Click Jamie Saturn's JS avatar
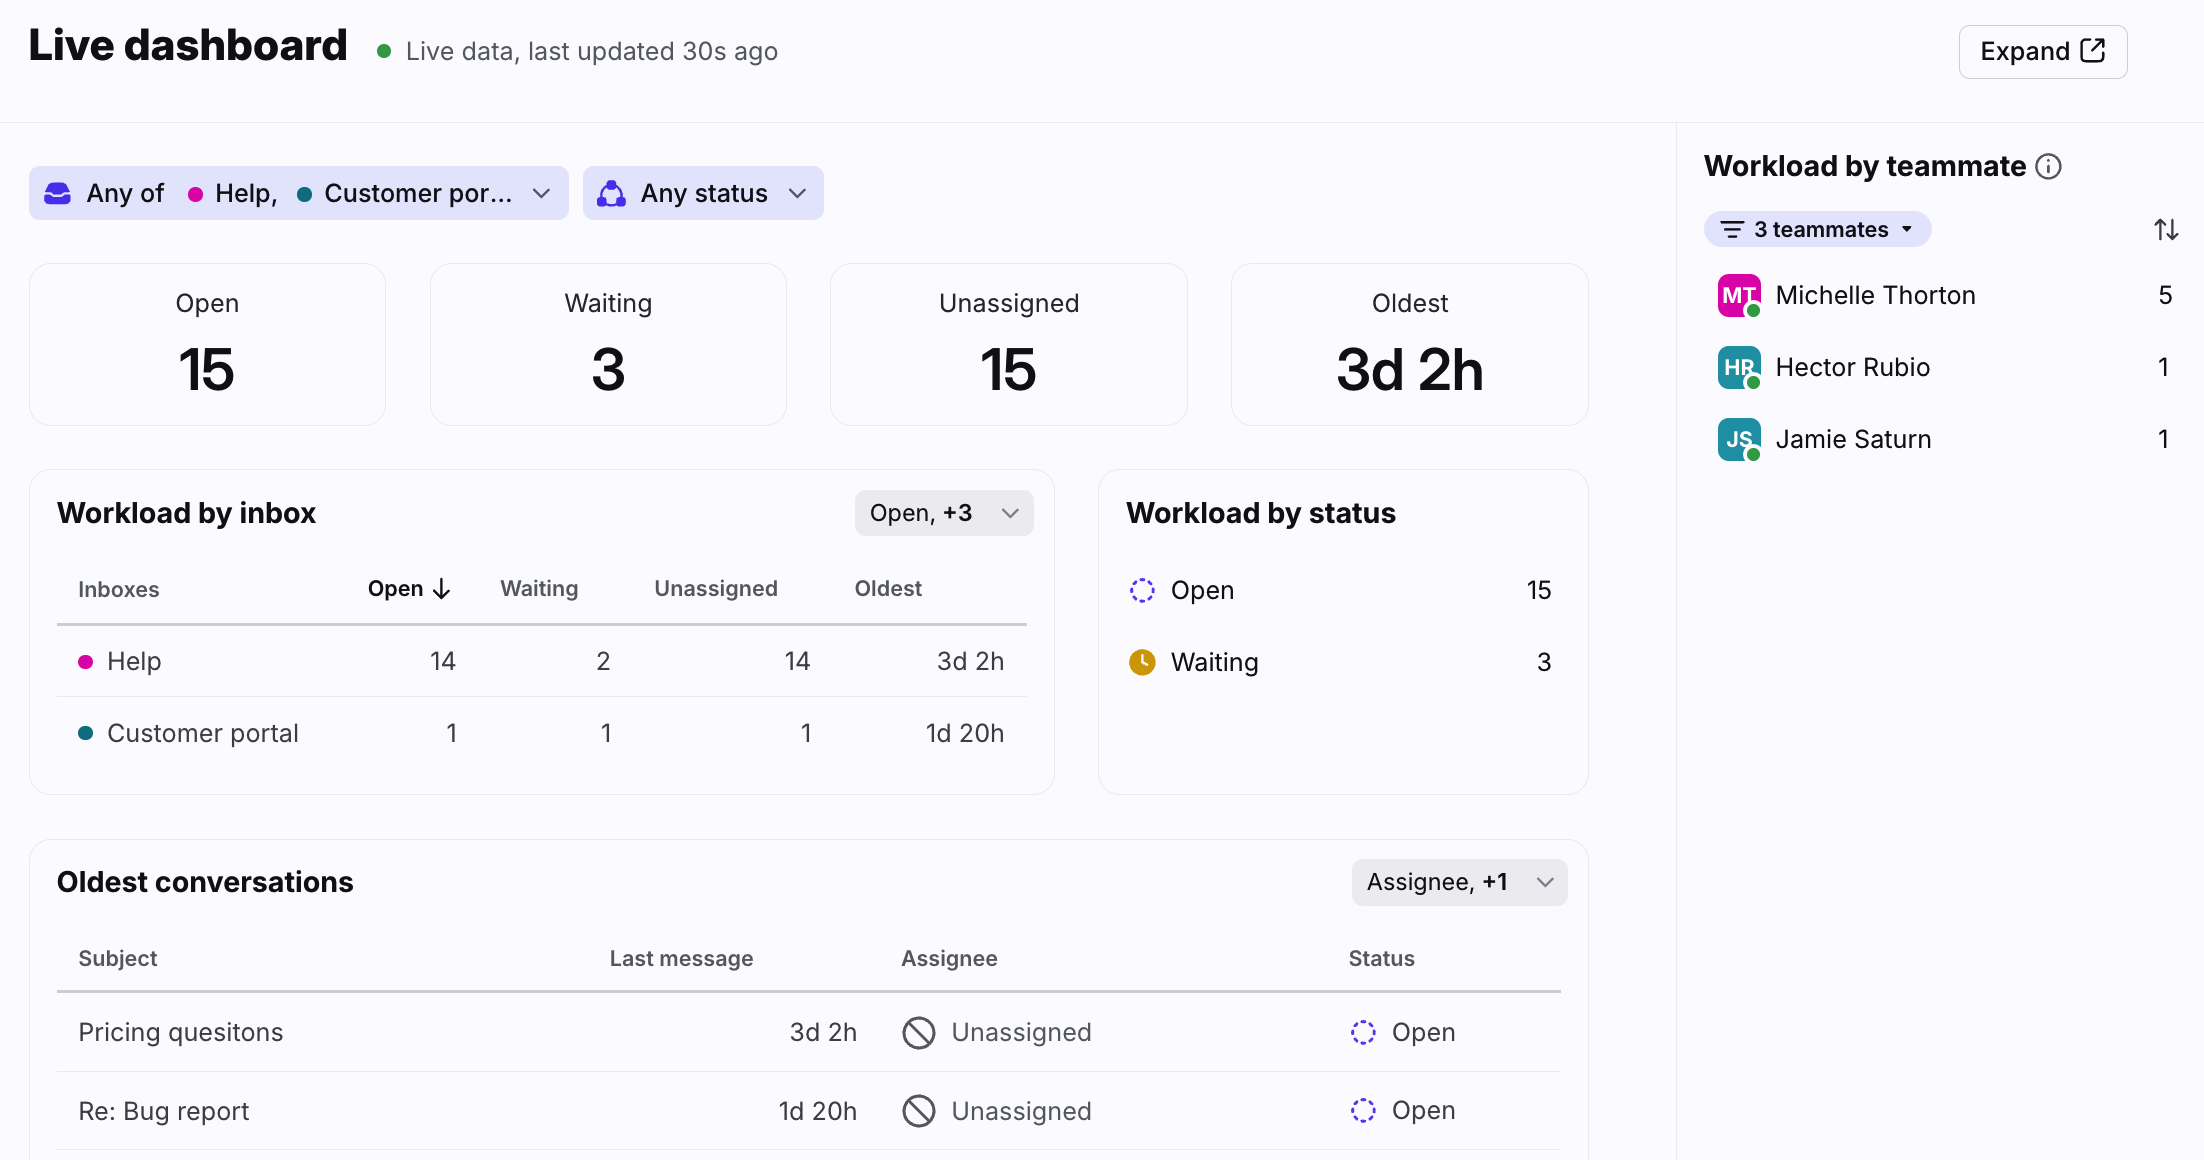 (x=1739, y=440)
